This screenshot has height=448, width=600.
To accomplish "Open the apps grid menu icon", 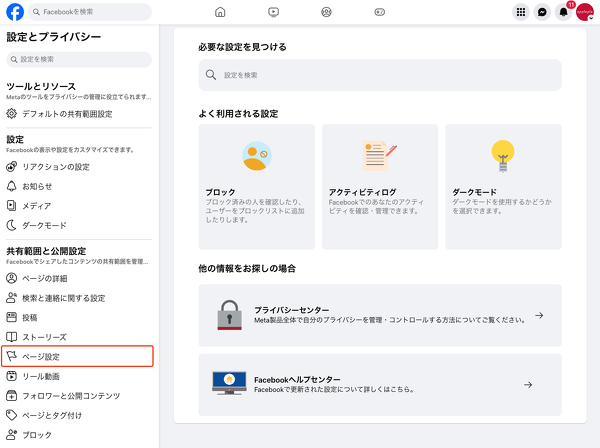I will pos(520,12).
